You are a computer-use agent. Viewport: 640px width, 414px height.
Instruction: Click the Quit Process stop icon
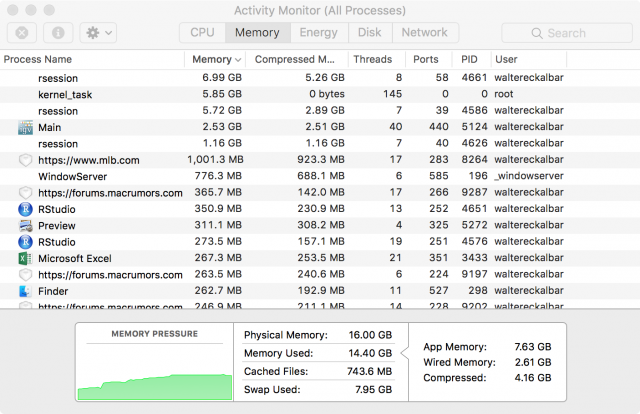(22, 32)
